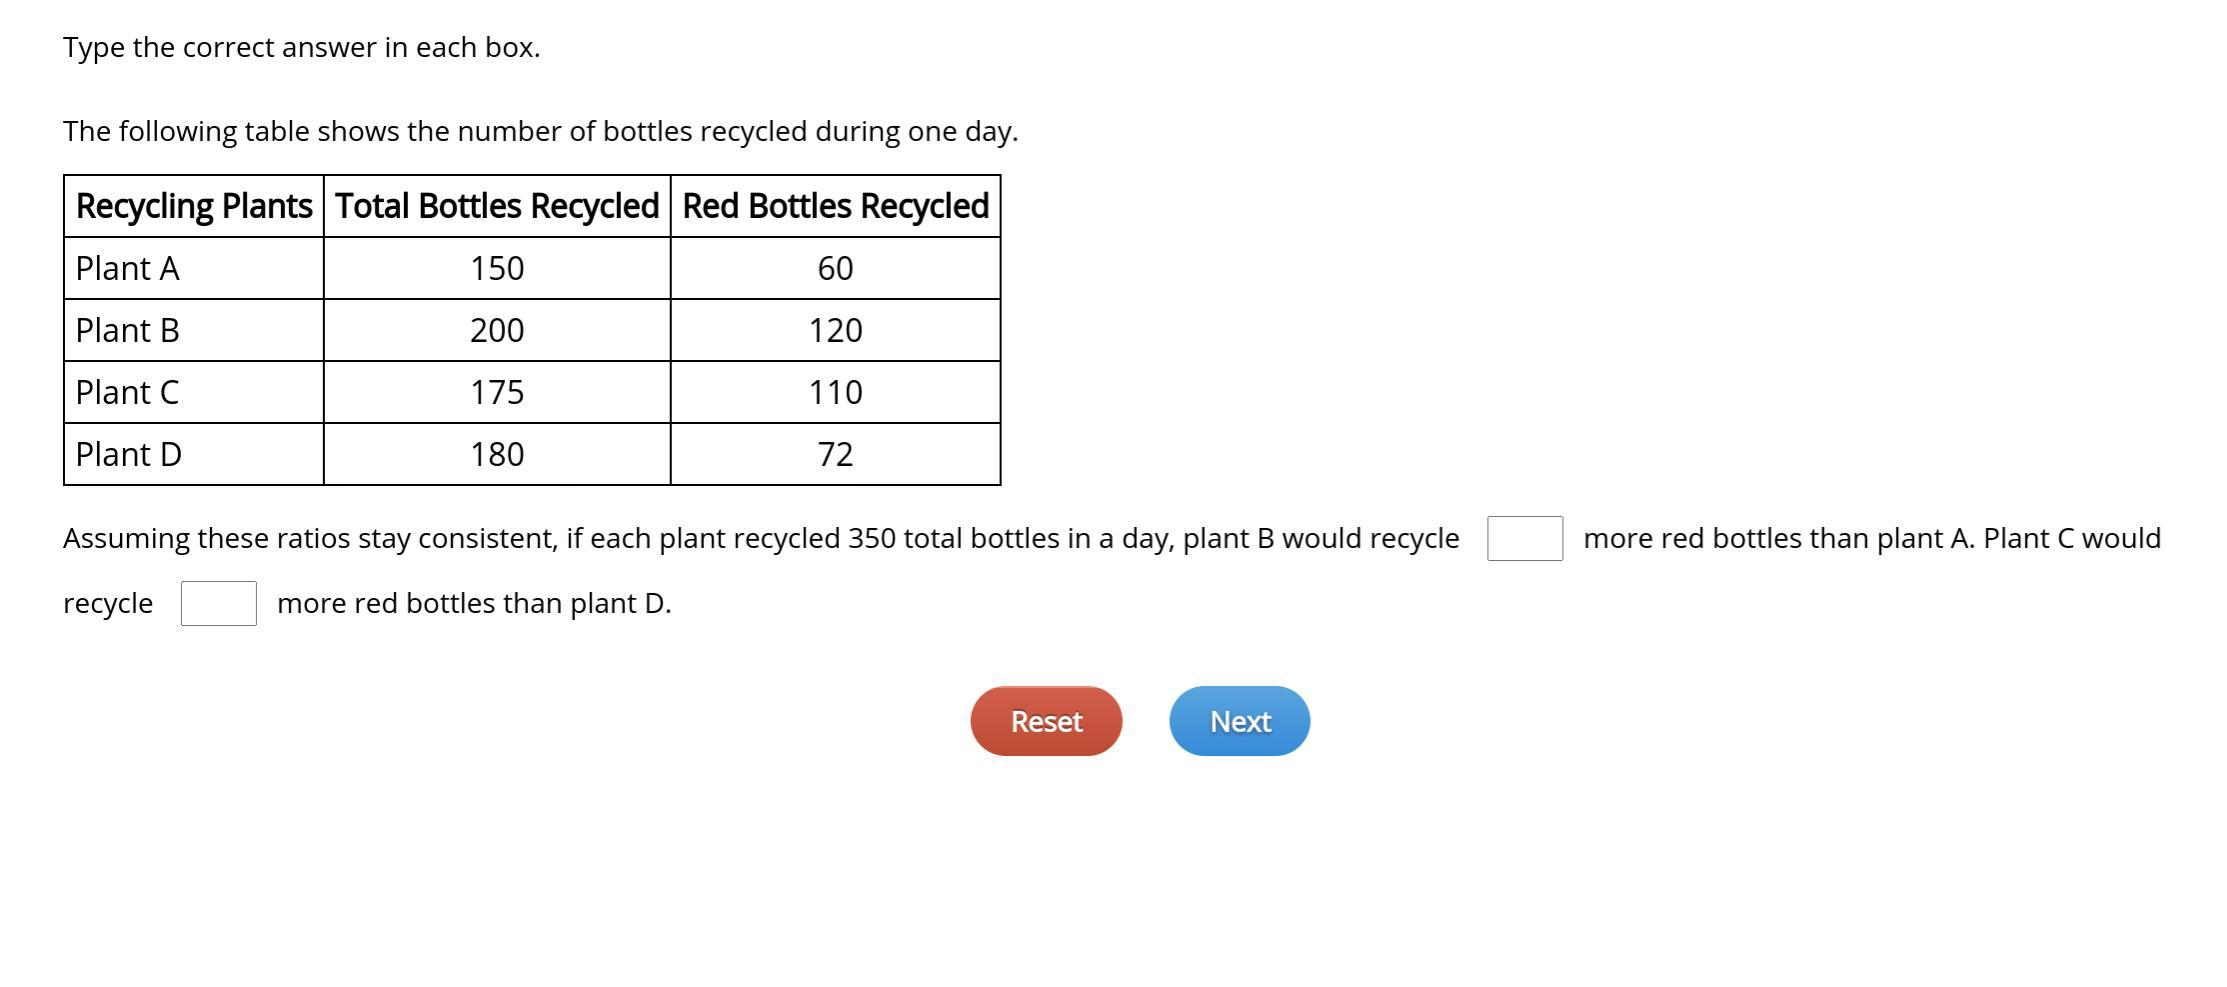
Task: Click the "Total Bottles Recycled" column header
Action: tap(497, 206)
